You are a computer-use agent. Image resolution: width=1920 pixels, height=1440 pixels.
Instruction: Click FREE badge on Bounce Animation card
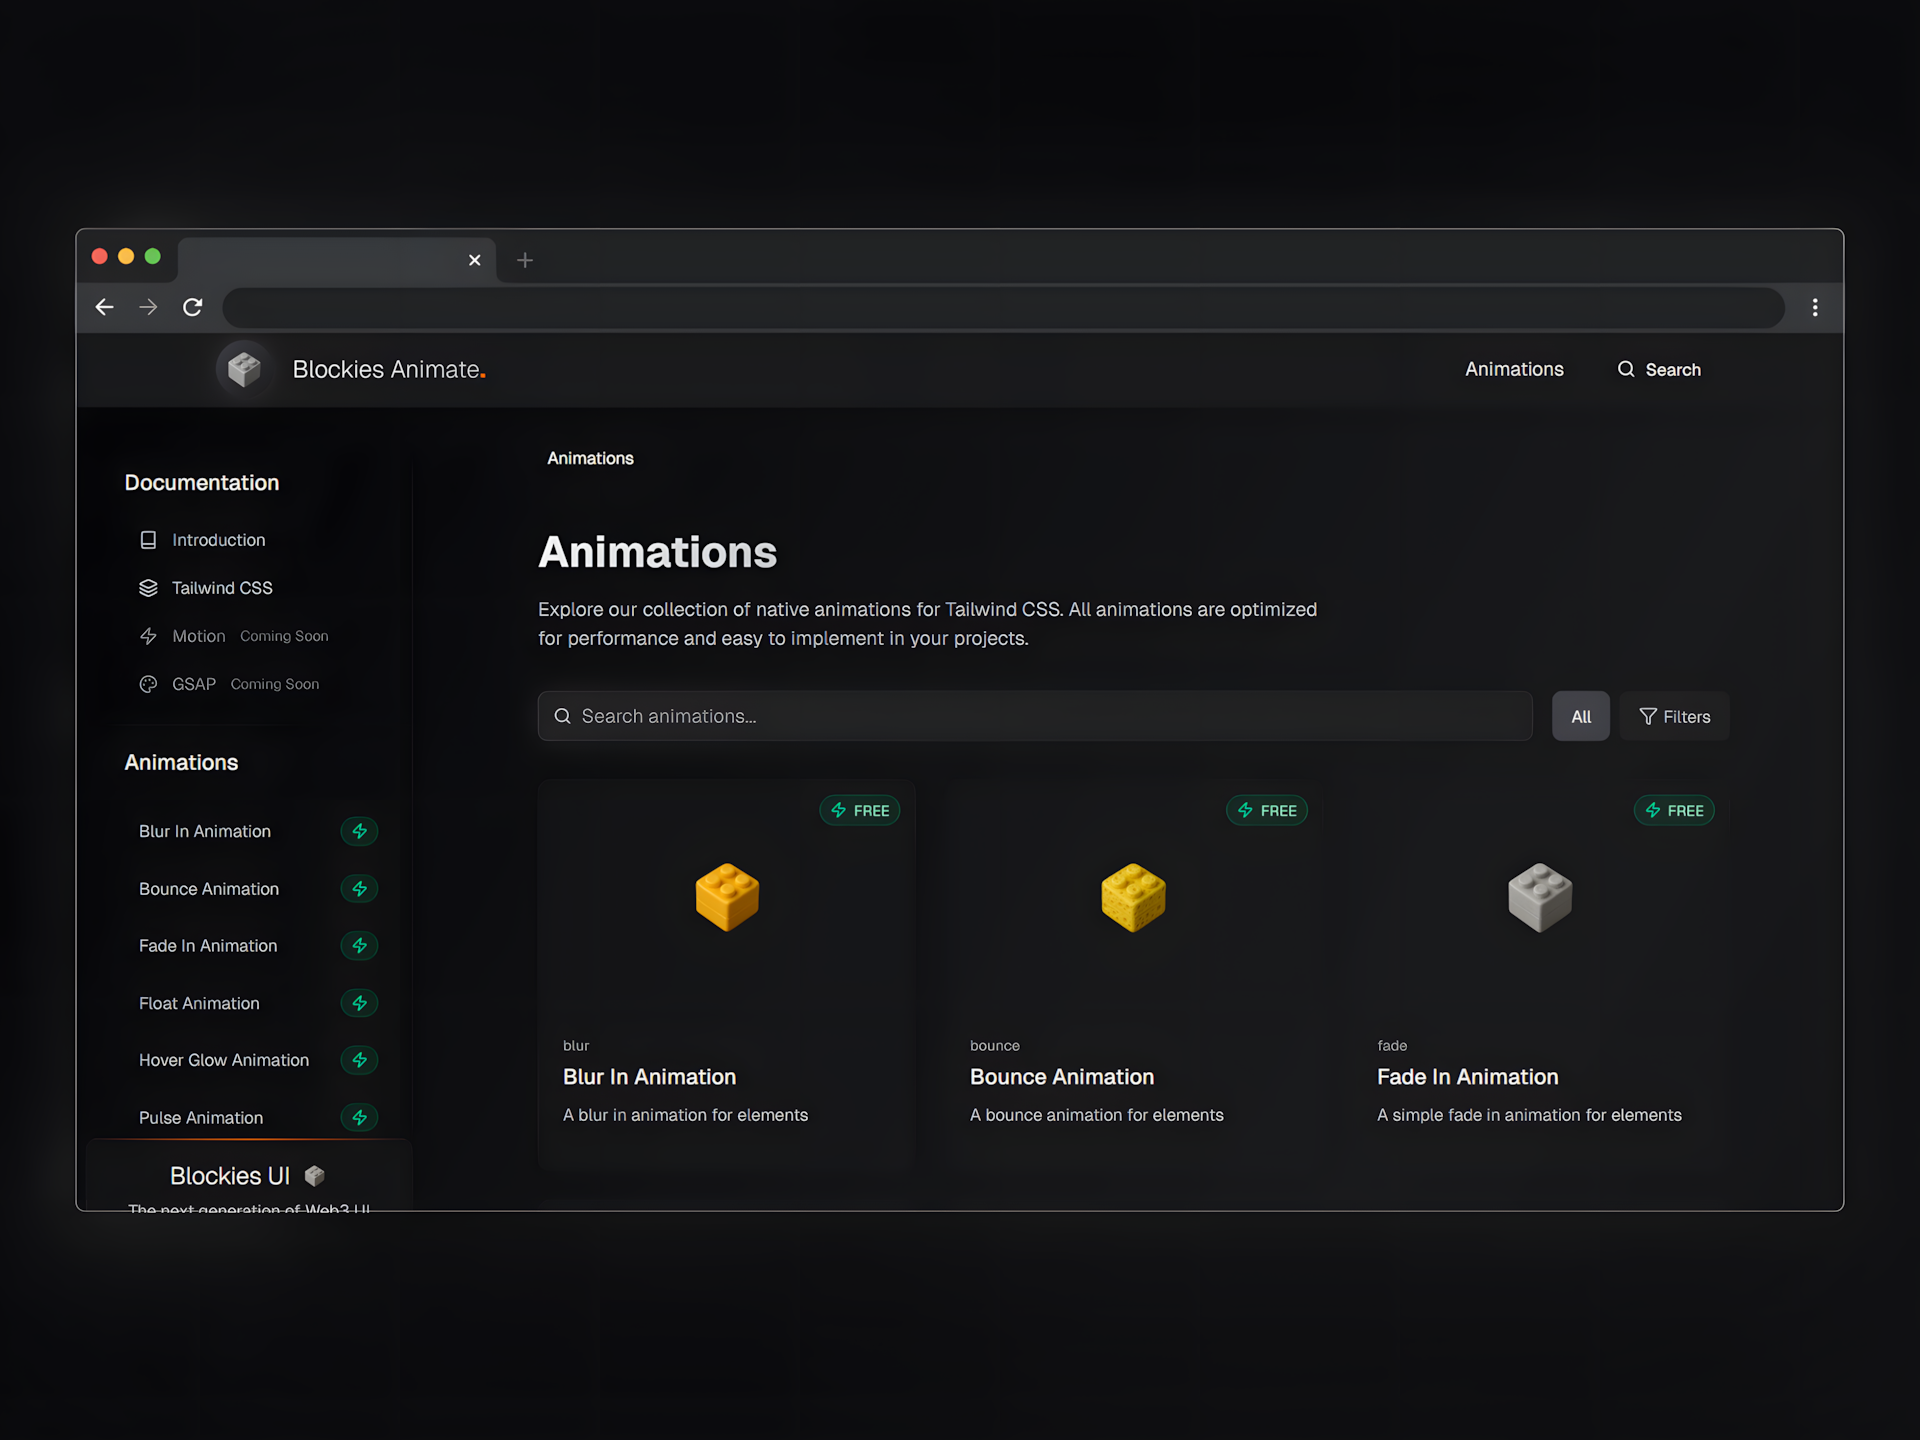[1267, 810]
